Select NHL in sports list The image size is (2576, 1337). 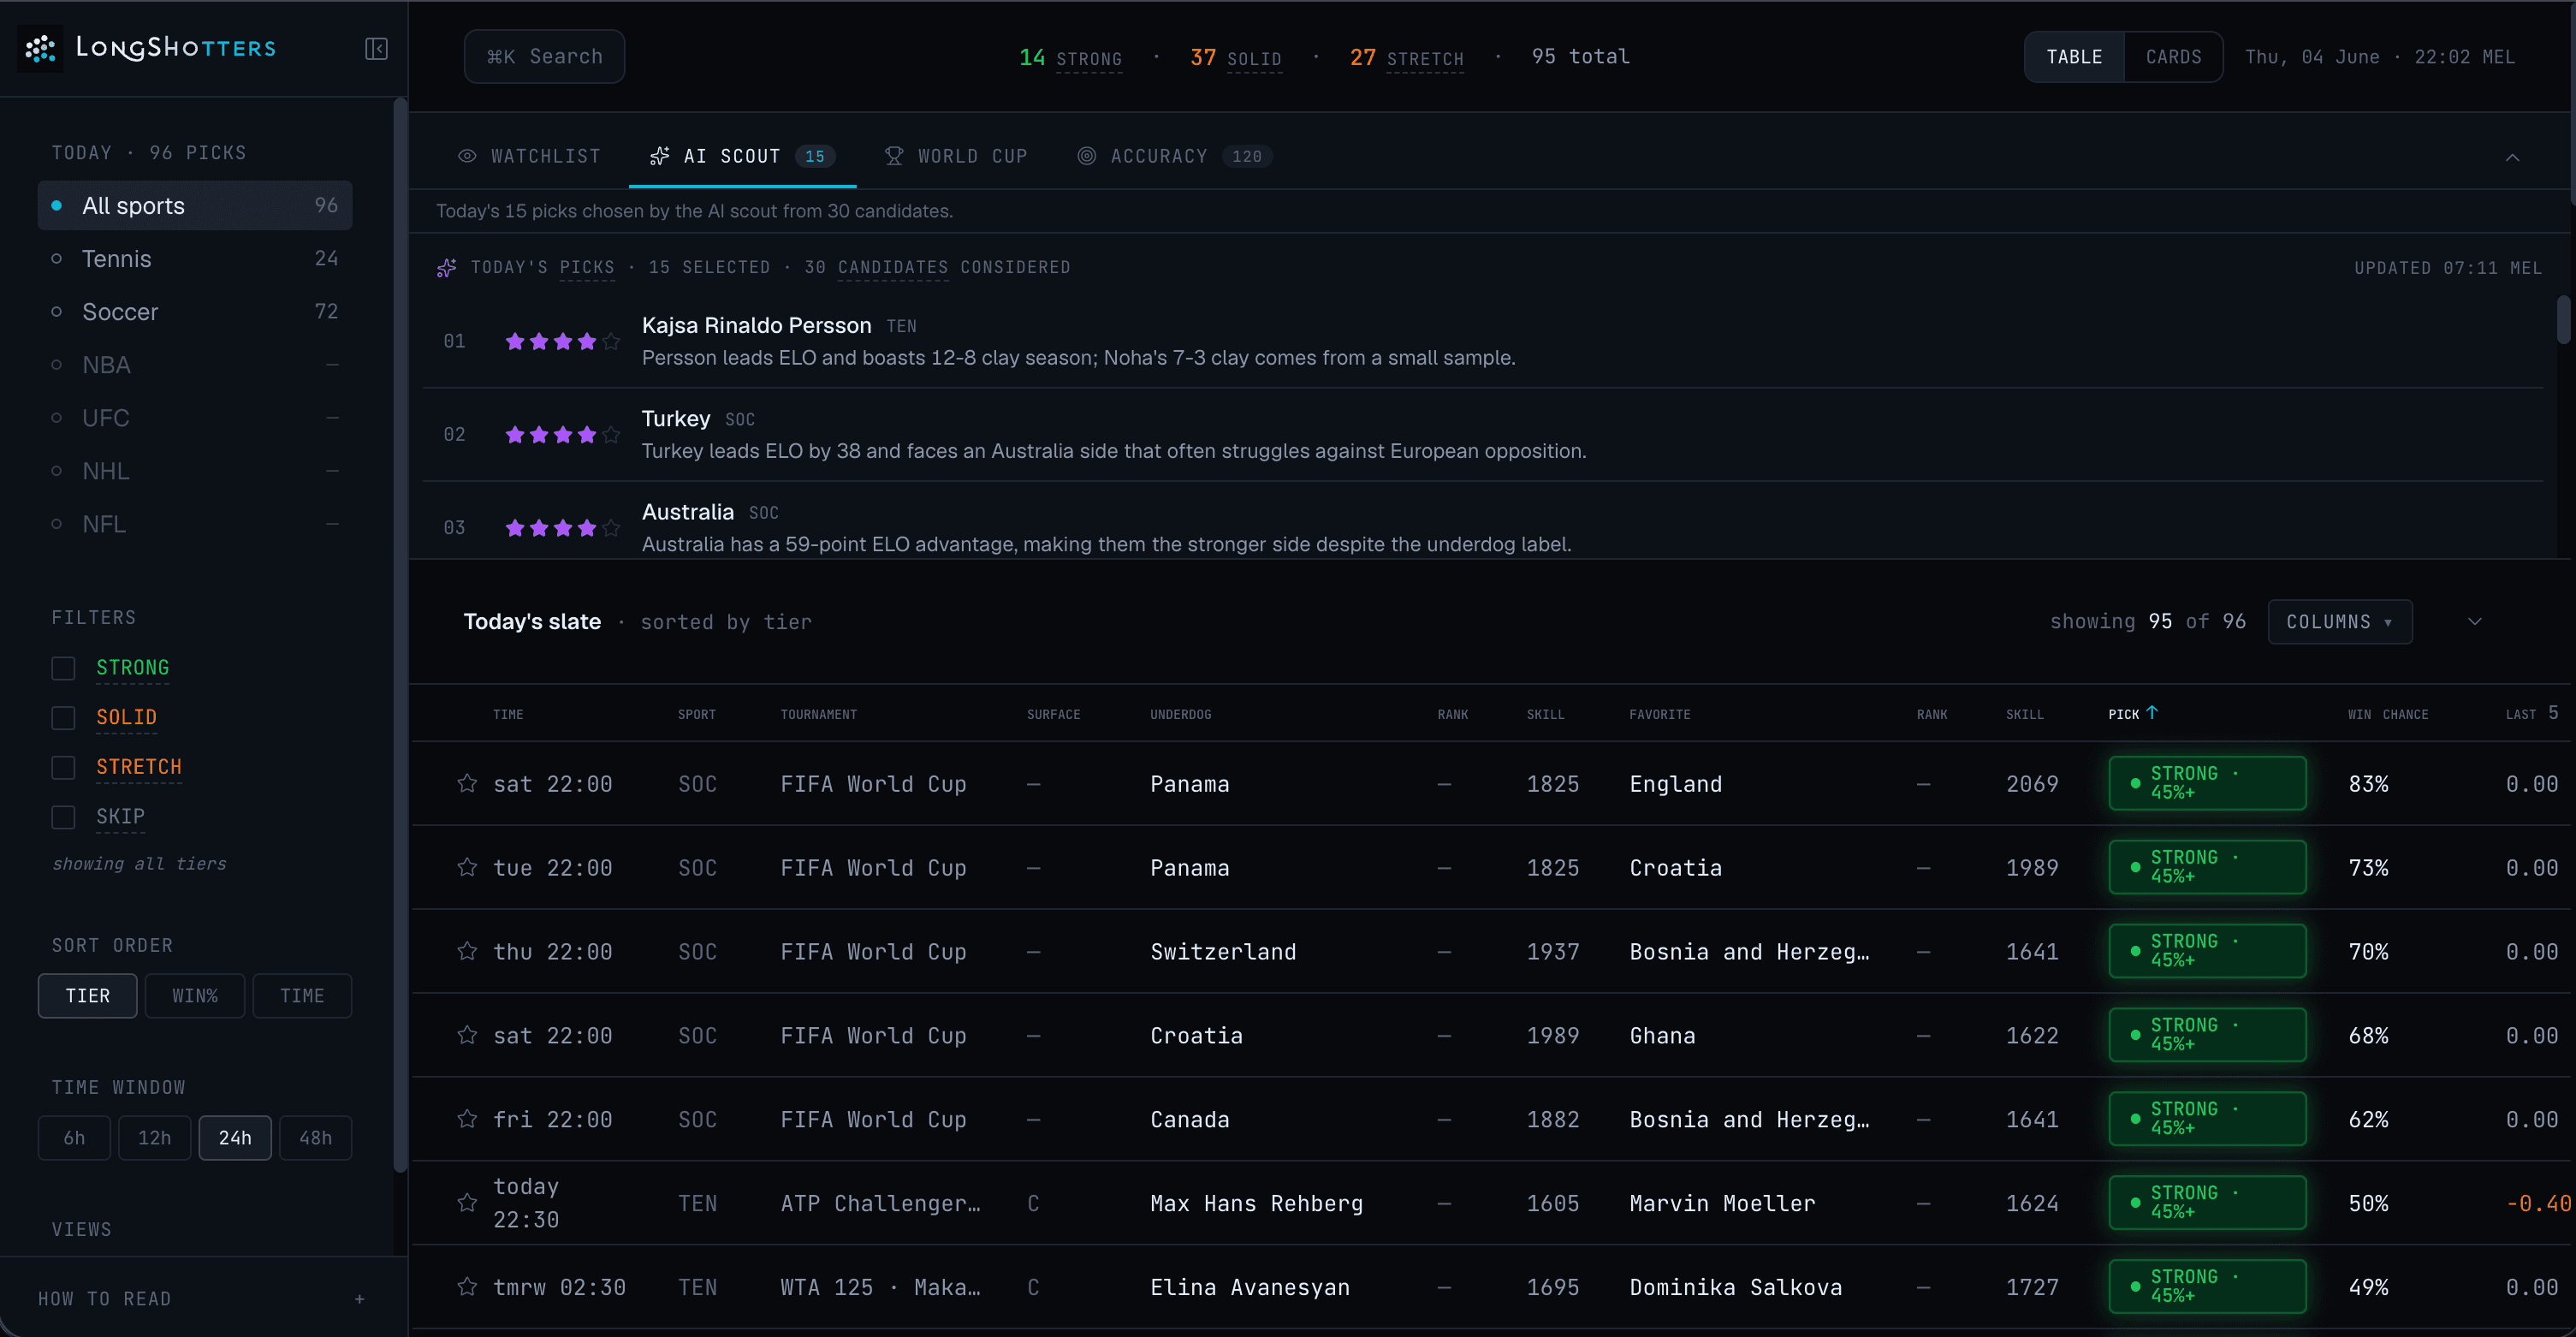tap(195, 471)
